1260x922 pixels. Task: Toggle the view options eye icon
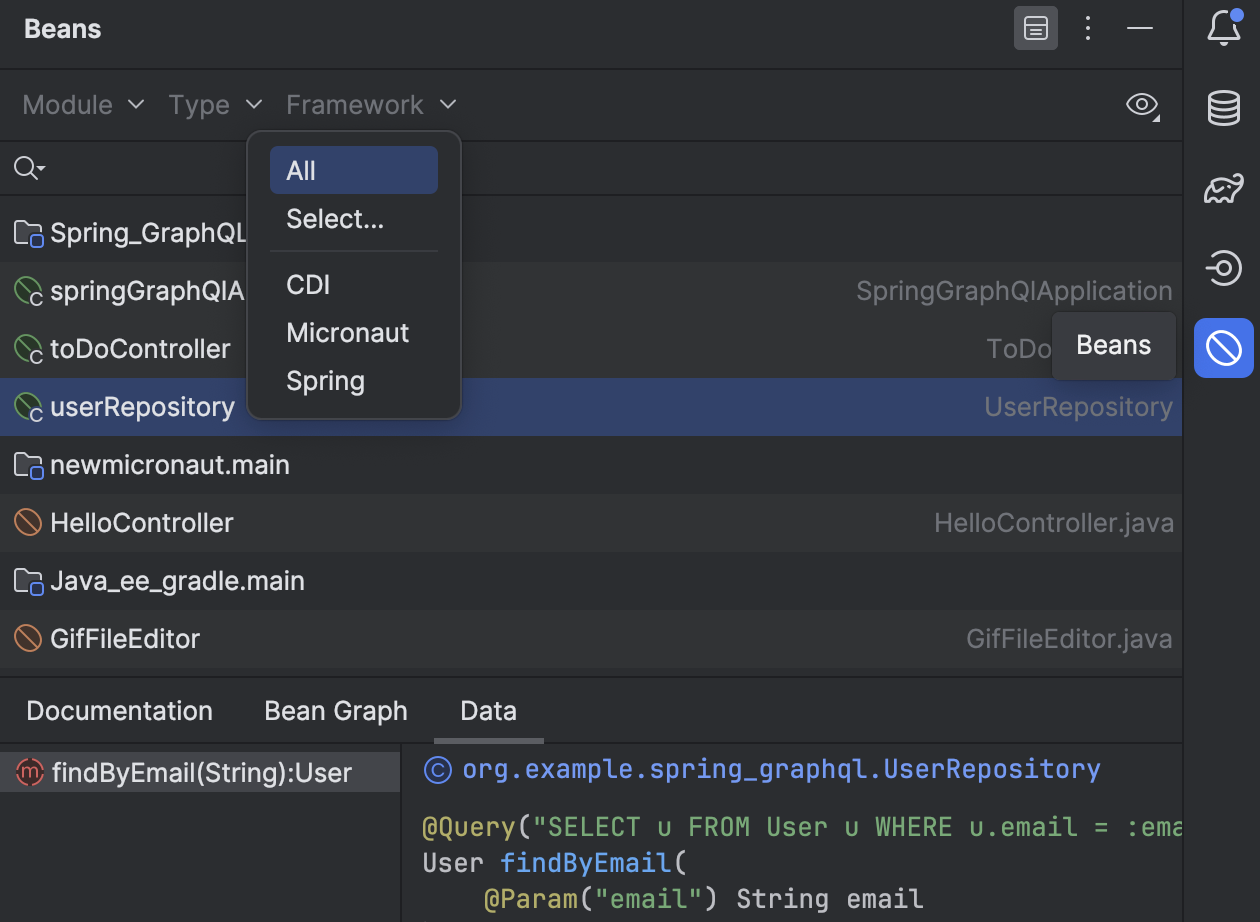(1142, 104)
